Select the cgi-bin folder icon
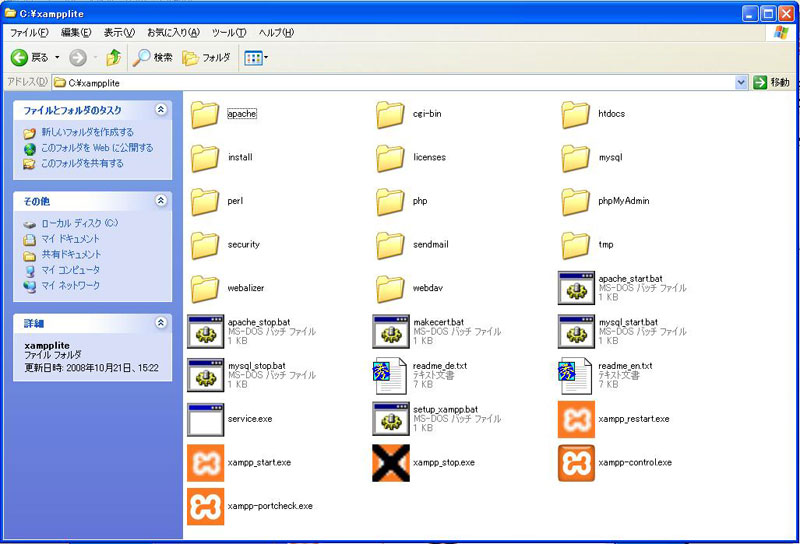This screenshot has width=800, height=544. tap(390, 114)
